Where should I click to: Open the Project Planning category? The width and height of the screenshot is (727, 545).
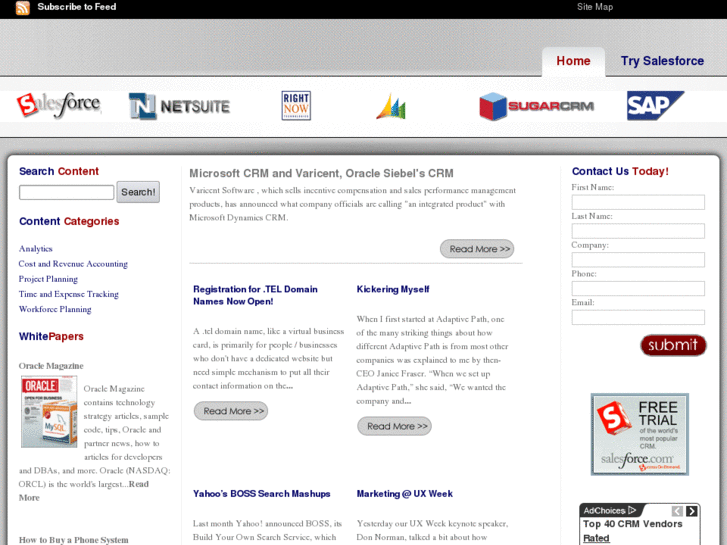point(48,279)
